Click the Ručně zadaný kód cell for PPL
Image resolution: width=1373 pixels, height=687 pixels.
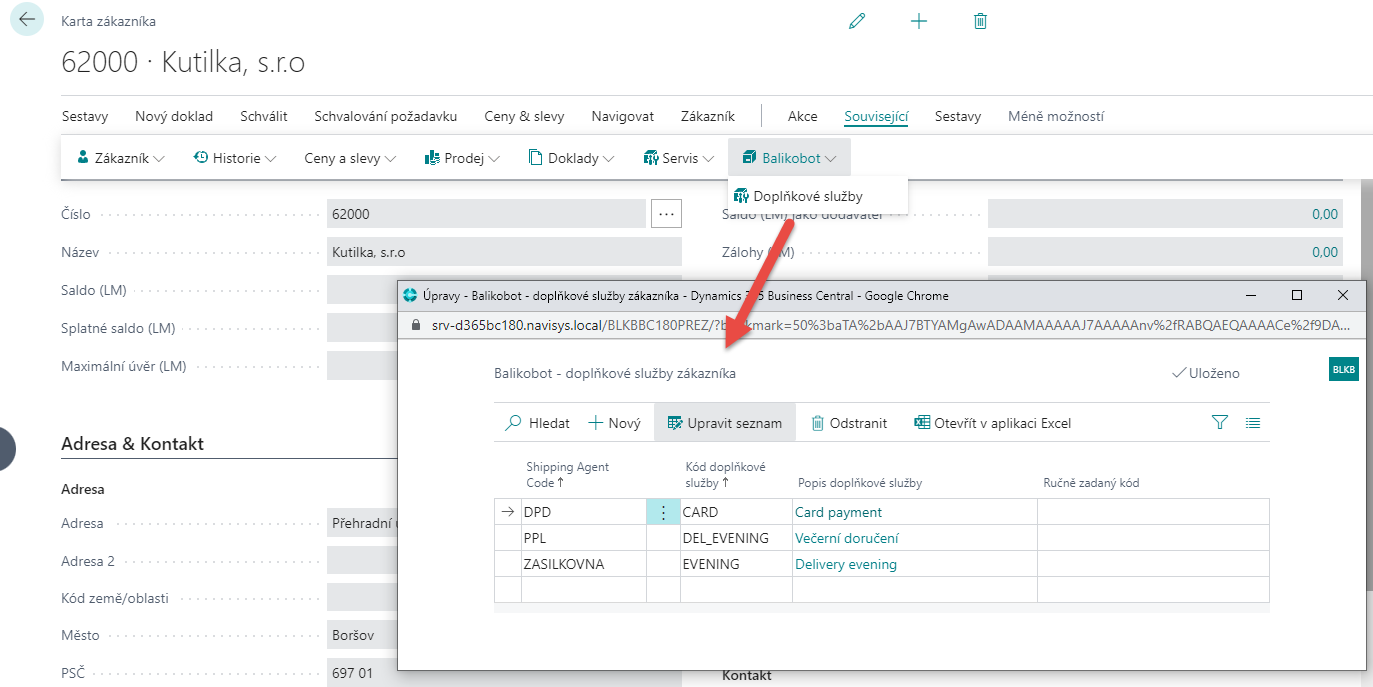[1152, 538]
